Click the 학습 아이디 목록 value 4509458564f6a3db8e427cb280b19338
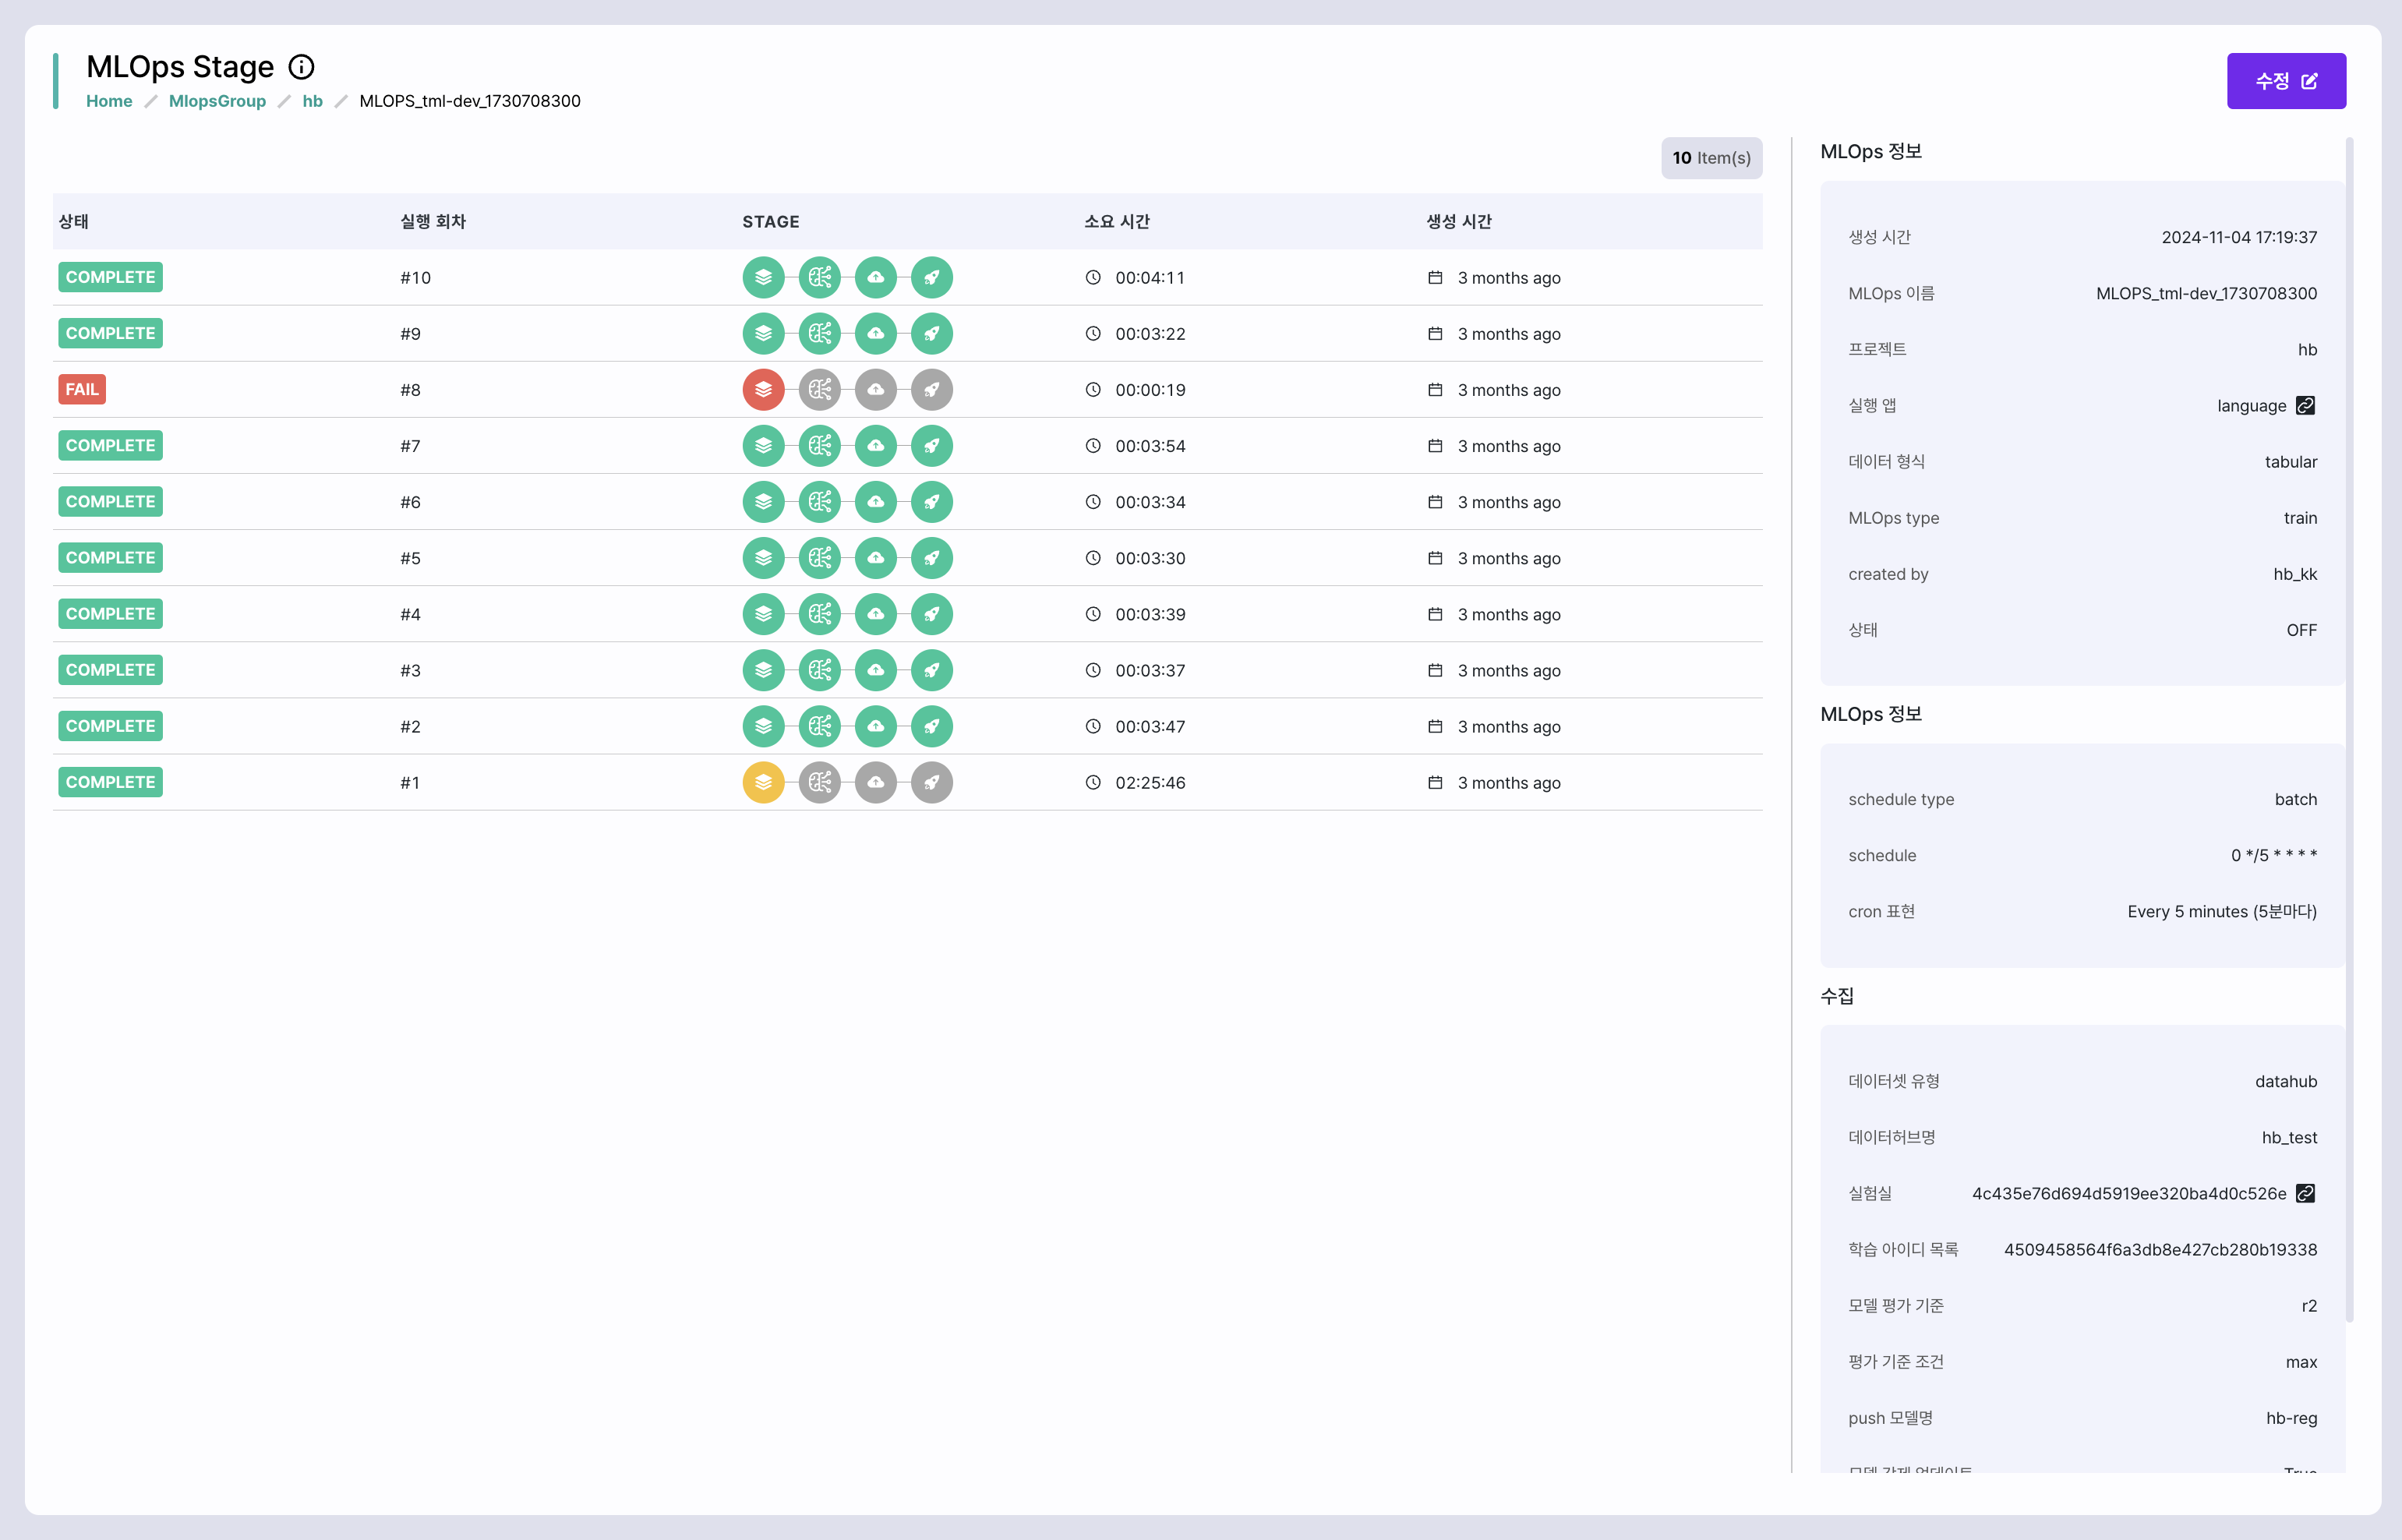Viewport: 2402px width, 1540px height. tap(2160, 1249)
